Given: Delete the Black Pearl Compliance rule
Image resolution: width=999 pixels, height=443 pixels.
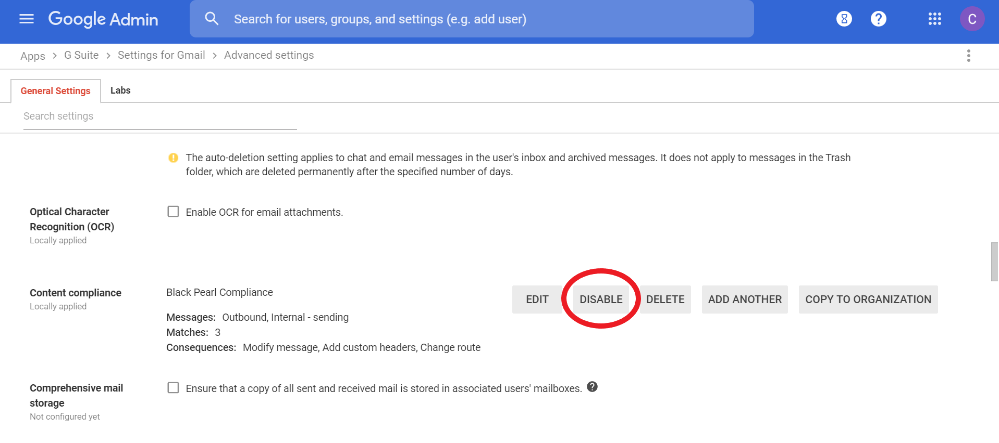Looking at the screenshot, I should [x=665, y=300].
